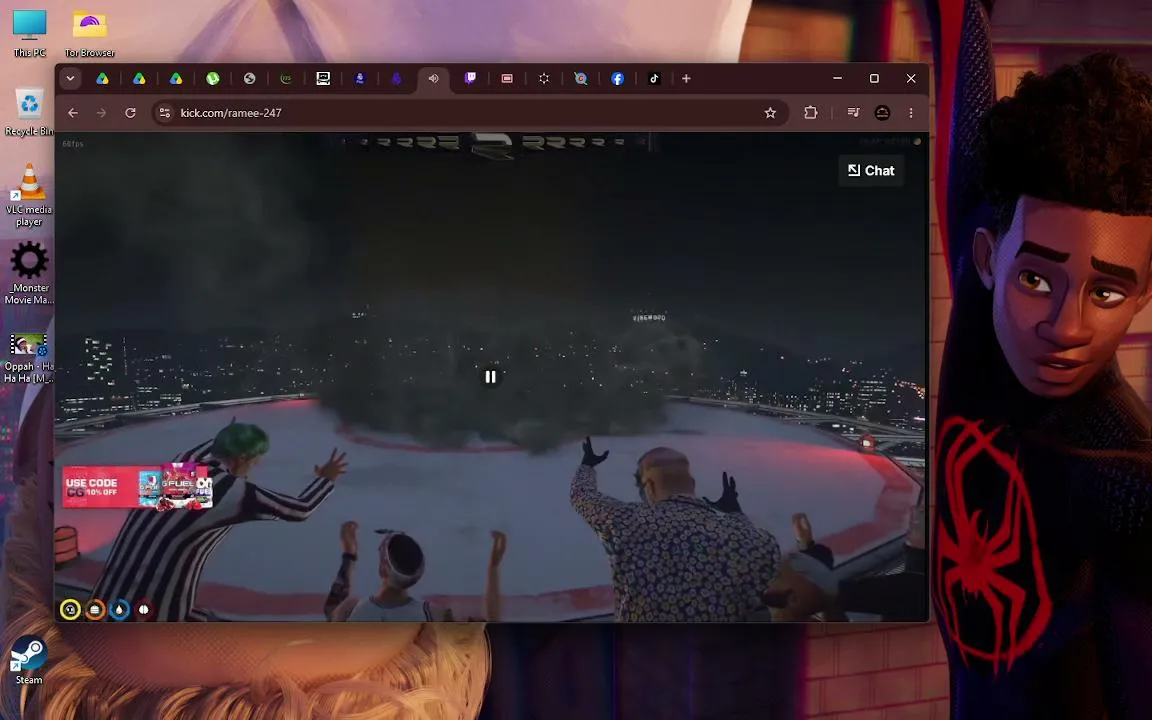Open This PC on the desktop
The height and width of the screenshot is (720, 1152).
pos(29,33)
